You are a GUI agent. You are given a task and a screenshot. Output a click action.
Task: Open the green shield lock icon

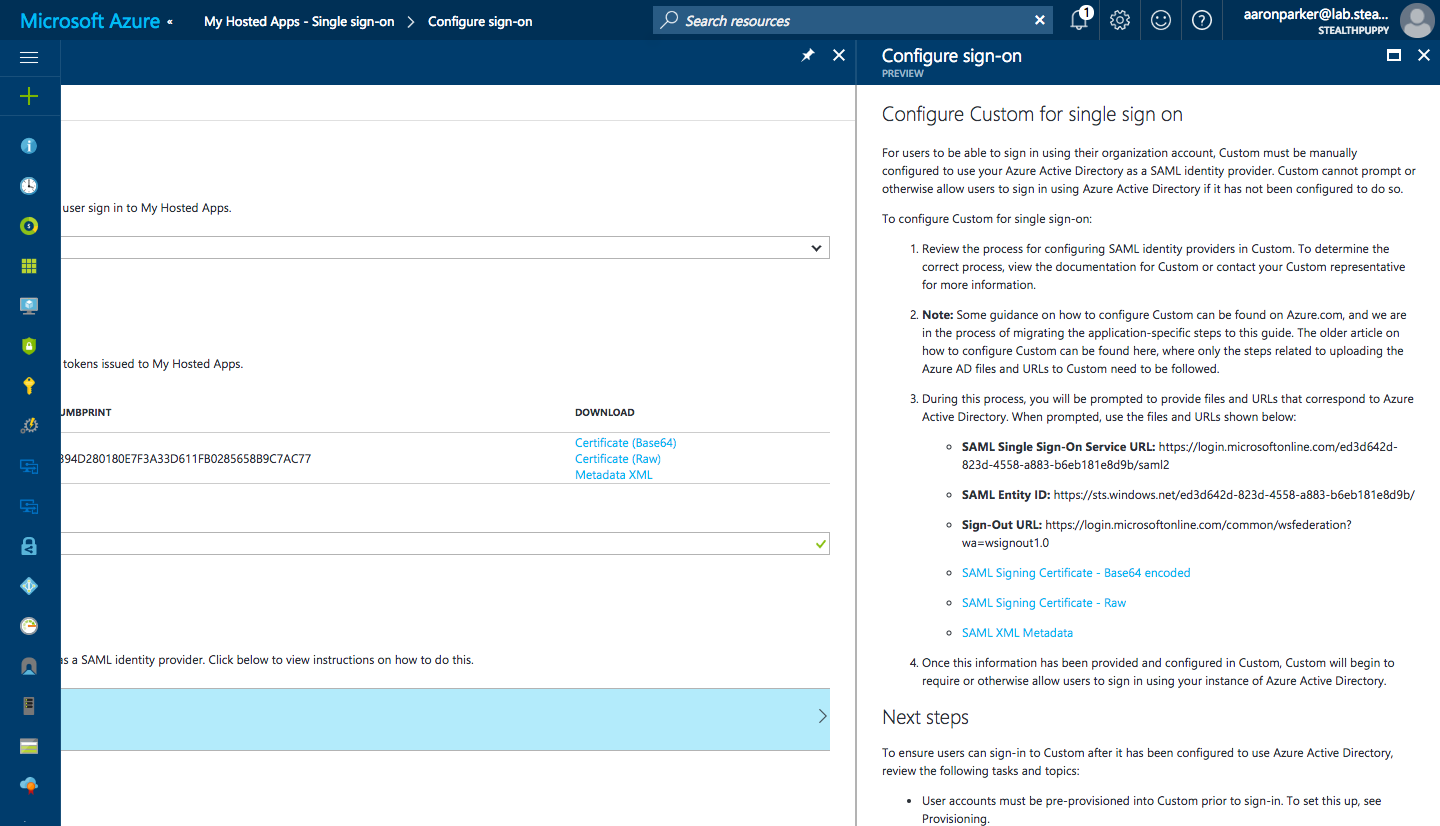pyautogui.click(x=29, y=346)
